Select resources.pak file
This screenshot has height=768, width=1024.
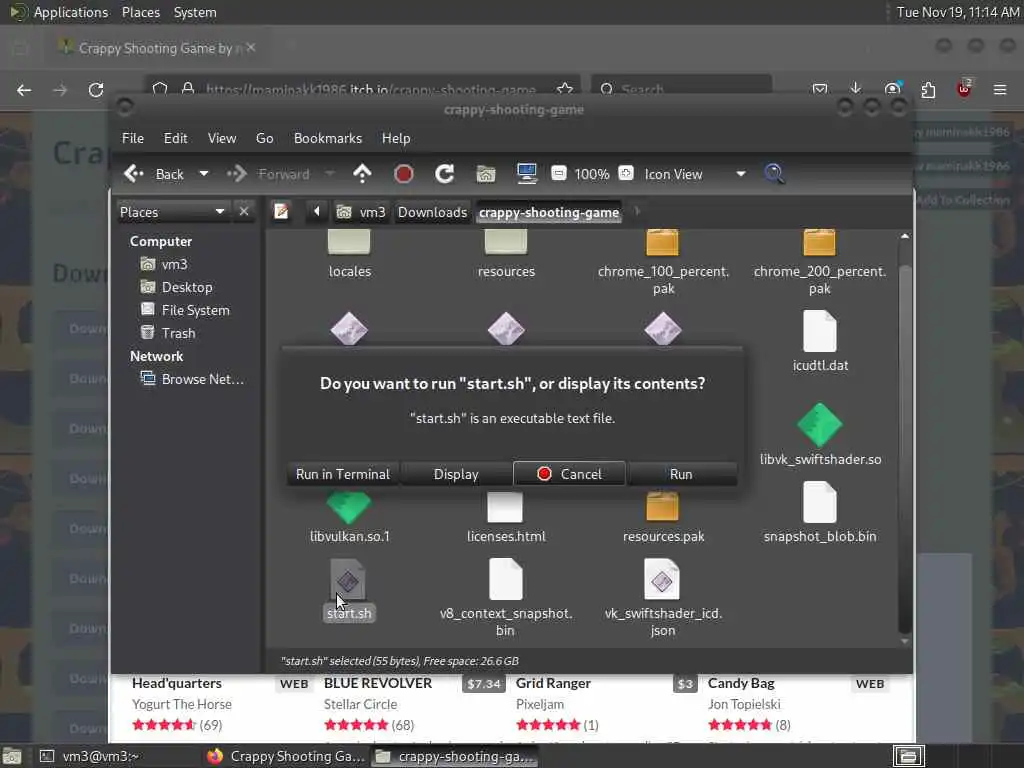coord(663,520)
